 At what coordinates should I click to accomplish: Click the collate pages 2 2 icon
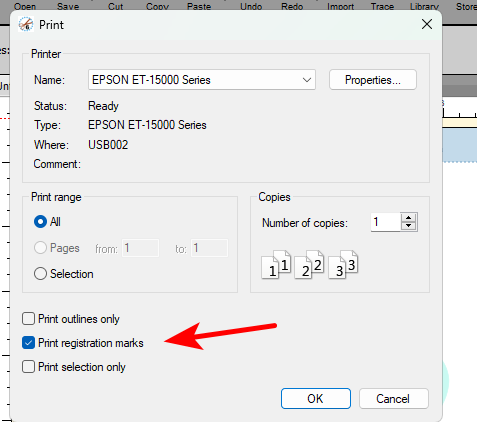pos(309,265)
